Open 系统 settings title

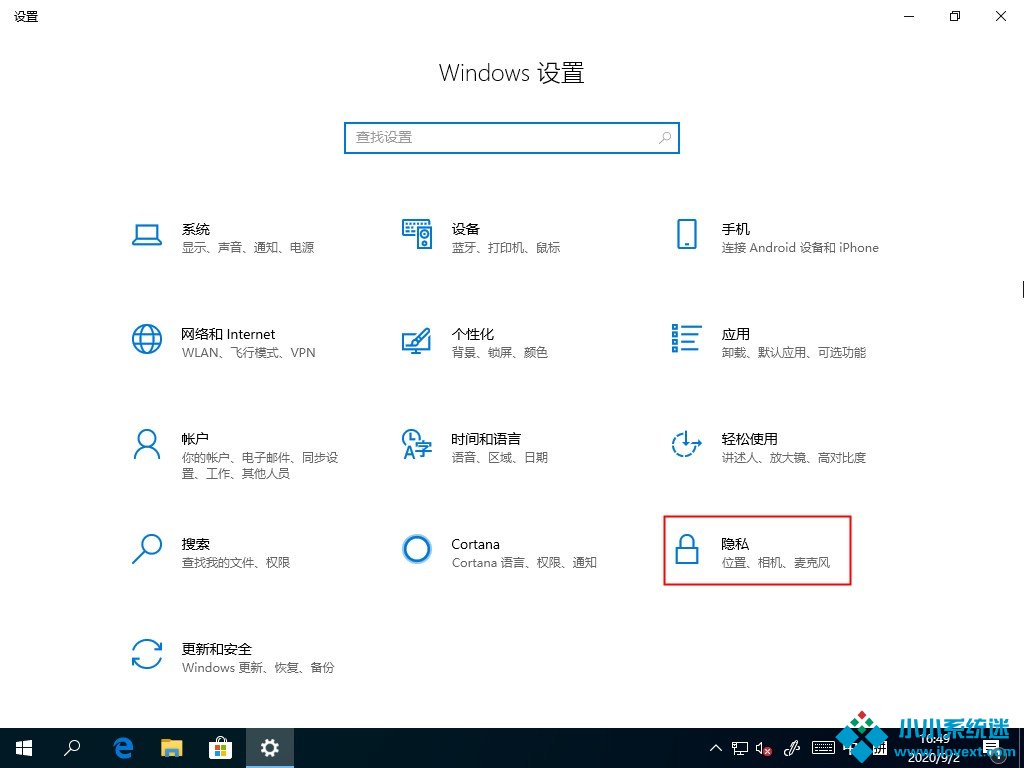196,229
